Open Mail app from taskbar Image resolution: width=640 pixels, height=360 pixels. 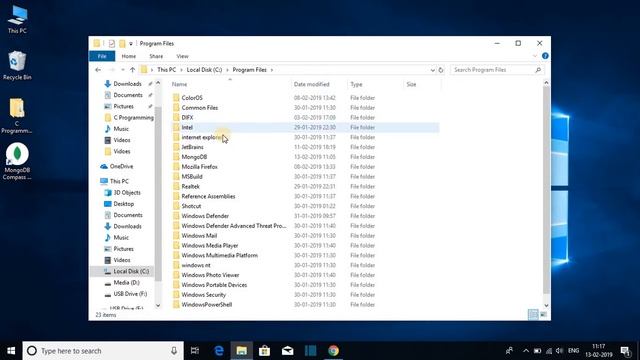(x=287, y=351)
